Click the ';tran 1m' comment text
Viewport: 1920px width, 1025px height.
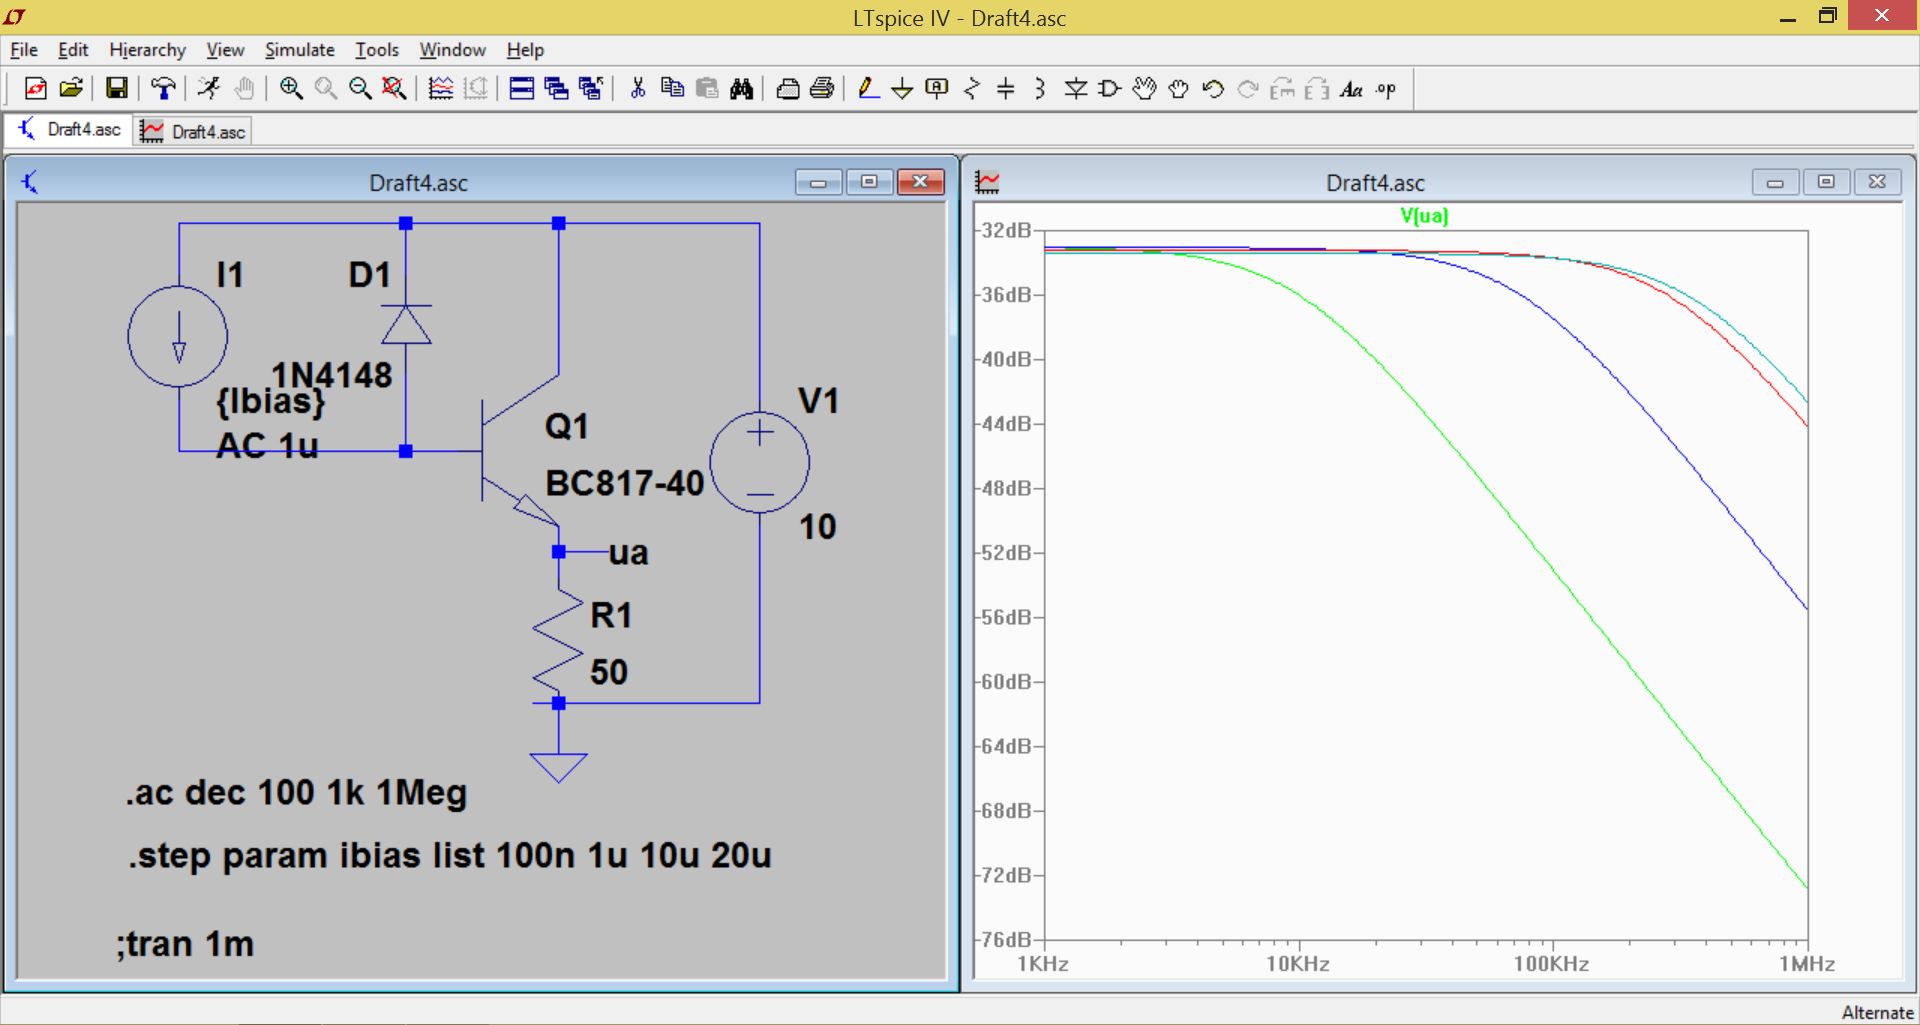(x=185, y=943)
